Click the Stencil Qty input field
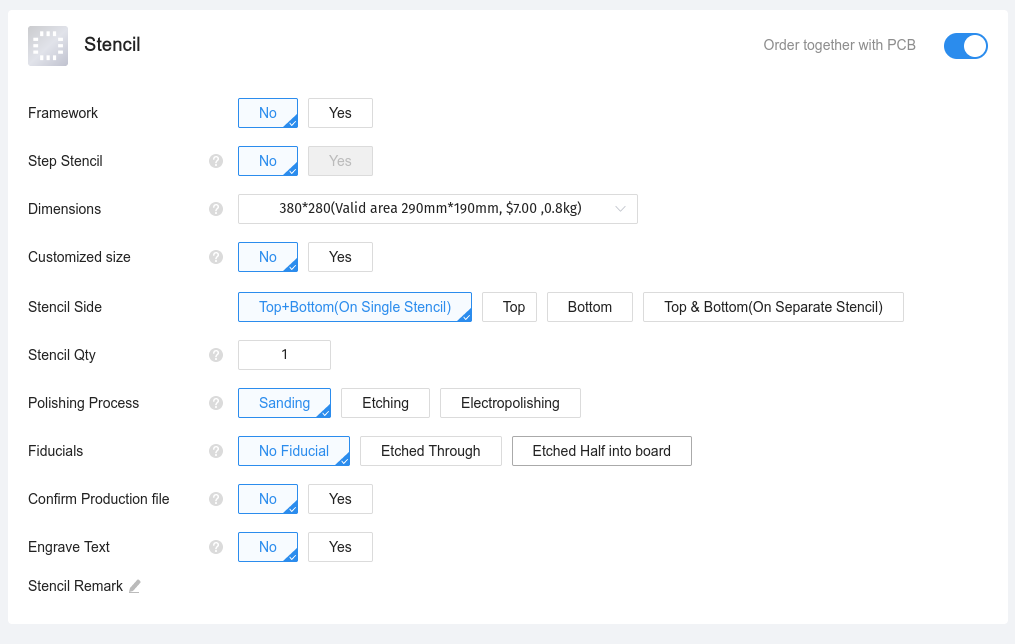Screen dimensions: 1015x644 (284, 355)
